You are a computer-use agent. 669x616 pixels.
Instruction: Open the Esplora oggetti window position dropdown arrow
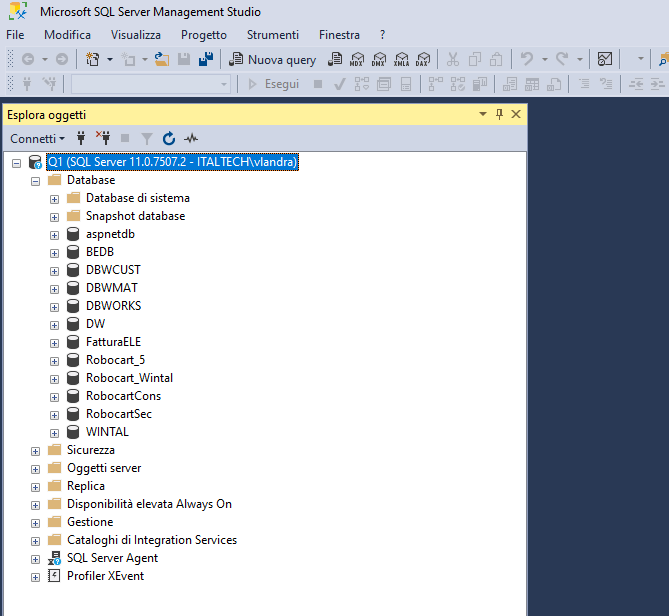(x=483, y=114)
